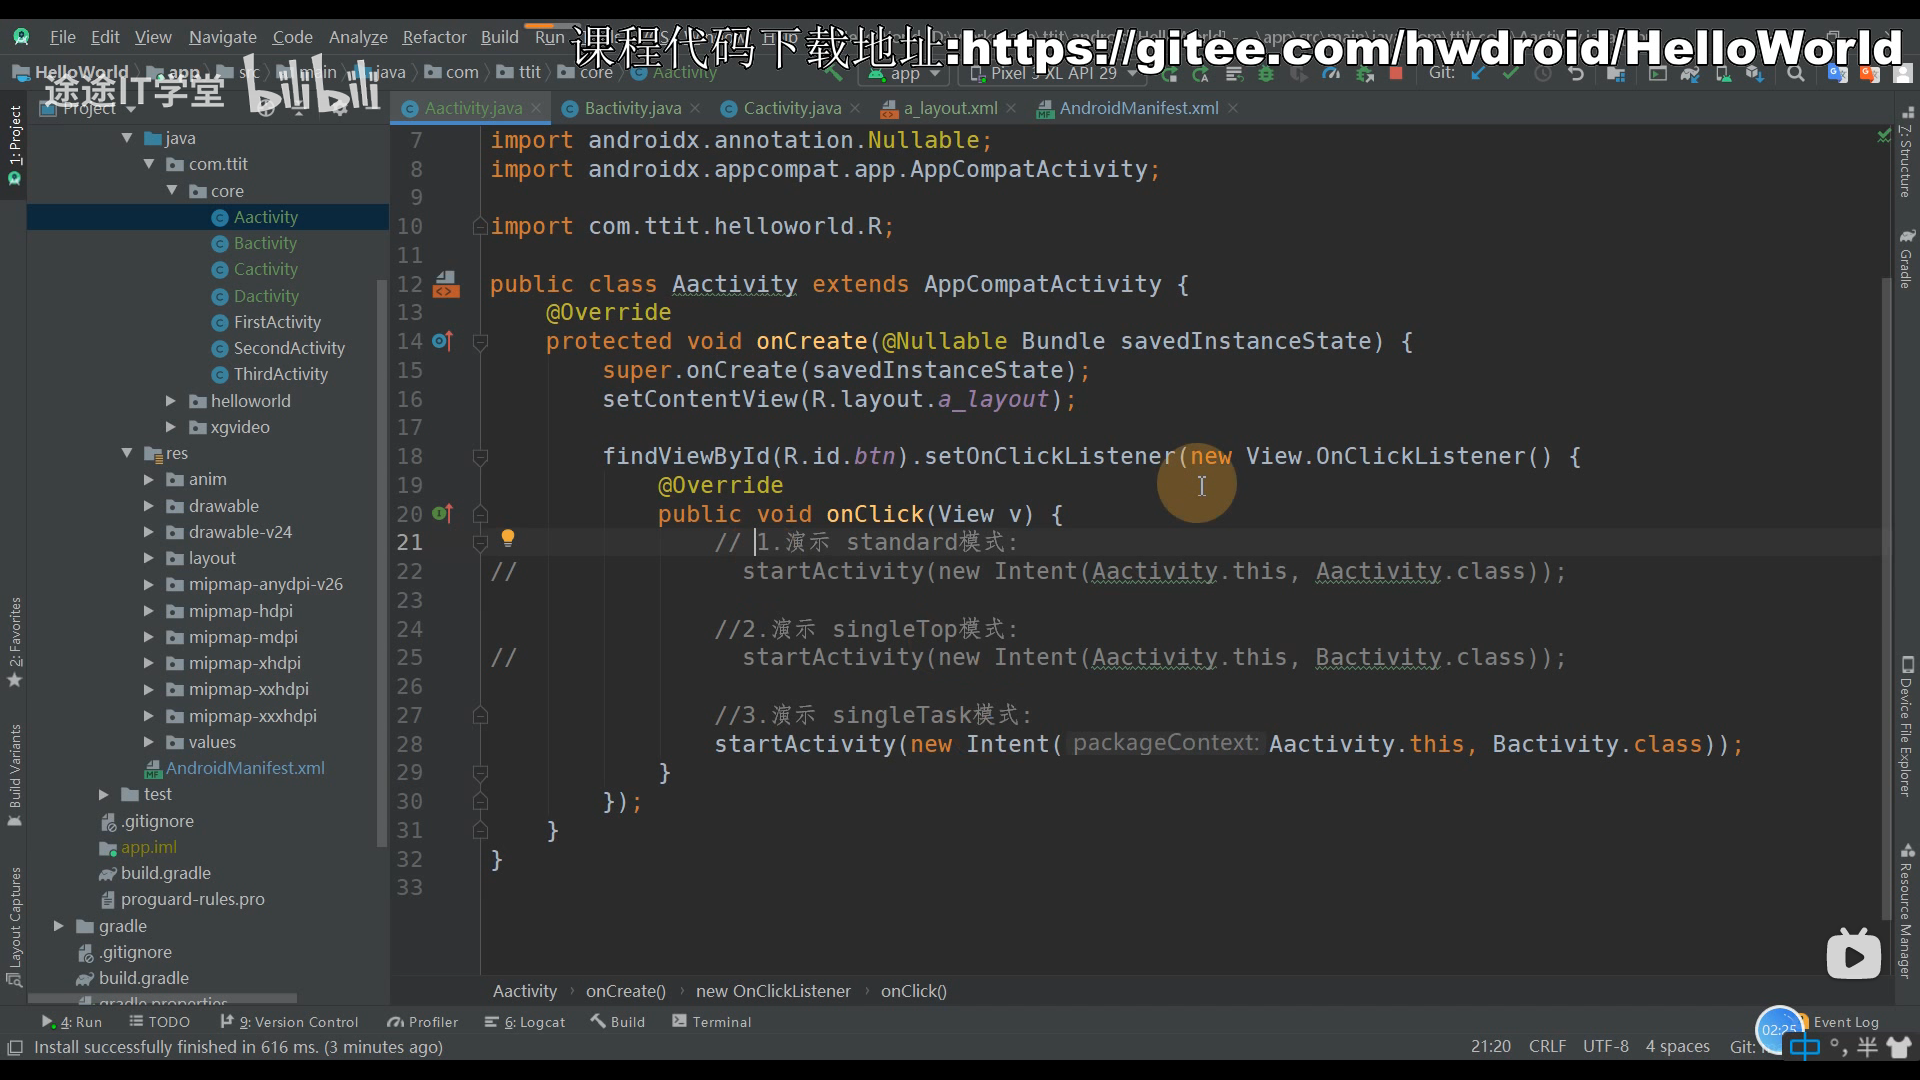Click the Apply Code Changes icon
The image size is (1920, 1080).
[1234, 73]
